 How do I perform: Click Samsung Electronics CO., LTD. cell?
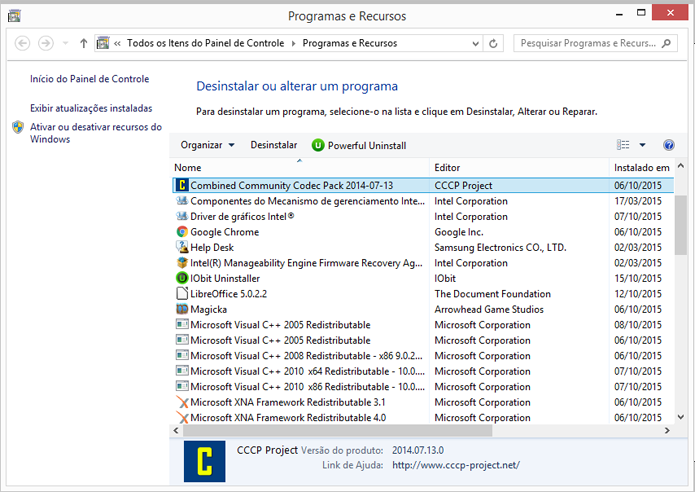click(500, 247)
